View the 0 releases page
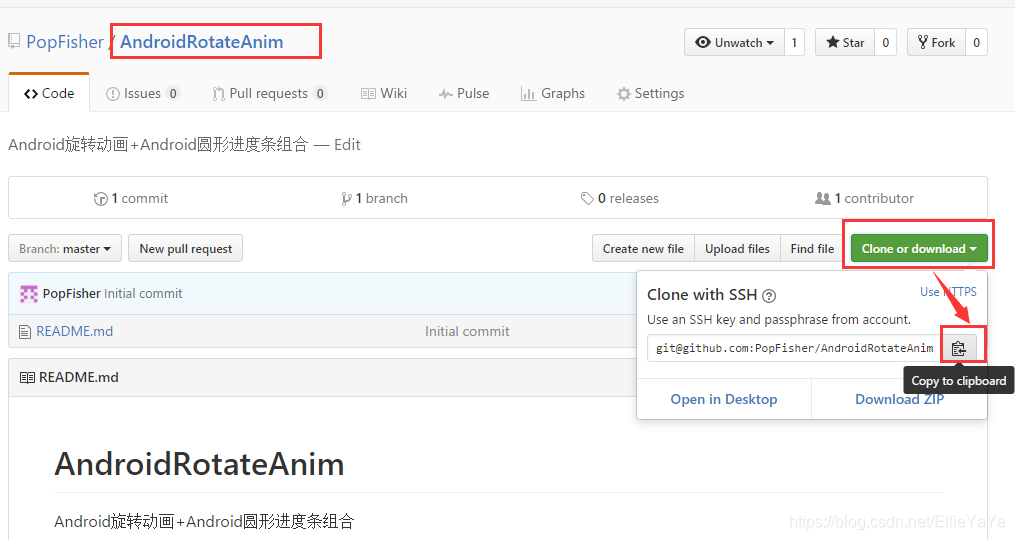Screen dimensions: 1015x540 pyautogui.click(x=619, y=198)
